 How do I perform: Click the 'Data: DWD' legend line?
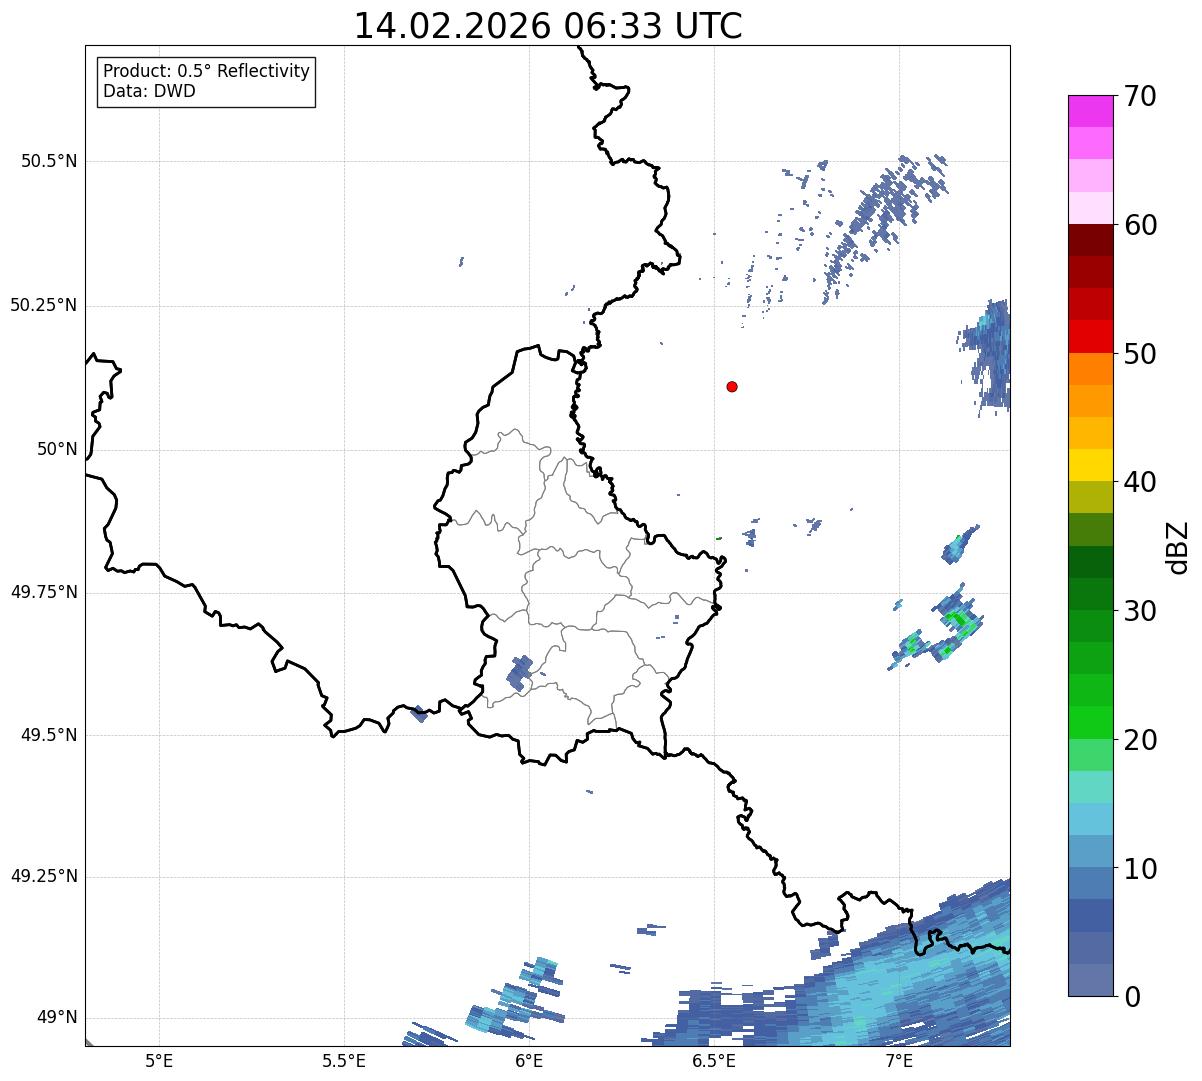click(x=149, y=91)
